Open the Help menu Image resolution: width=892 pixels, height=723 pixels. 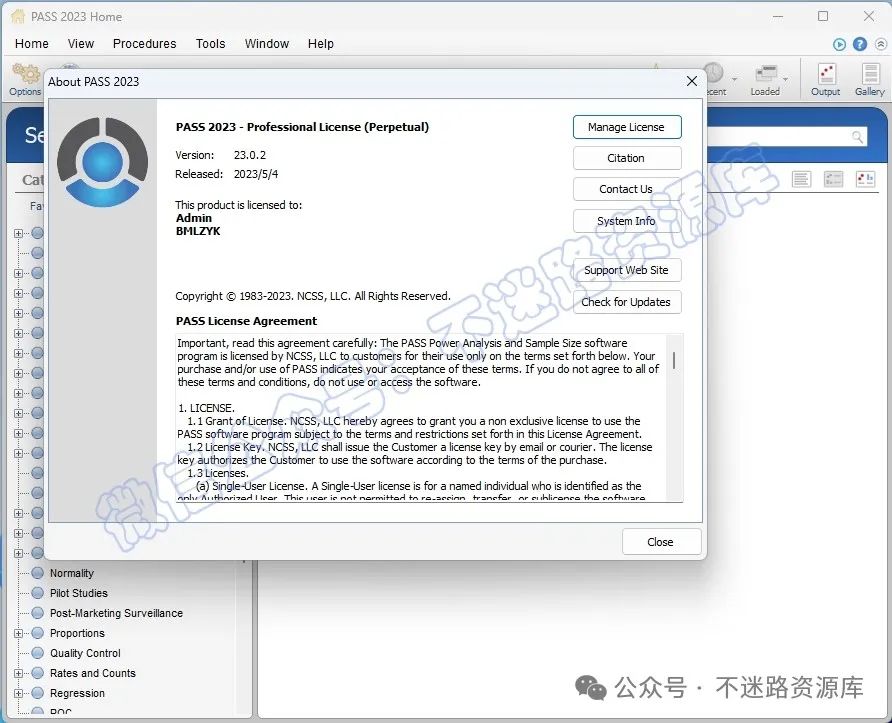tap(321, 44)
